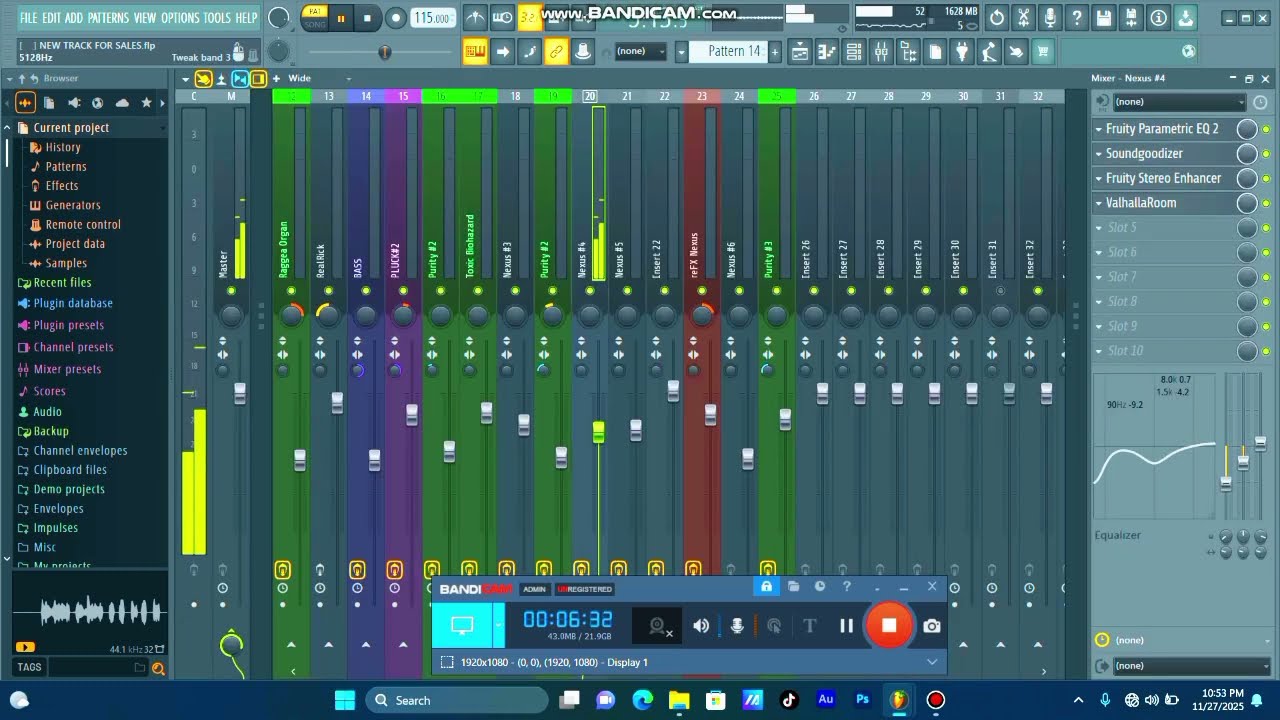This screenshot has width=1280, height=720.
Task: Open the VIEW menu
Action: click(x=145, y=18)
